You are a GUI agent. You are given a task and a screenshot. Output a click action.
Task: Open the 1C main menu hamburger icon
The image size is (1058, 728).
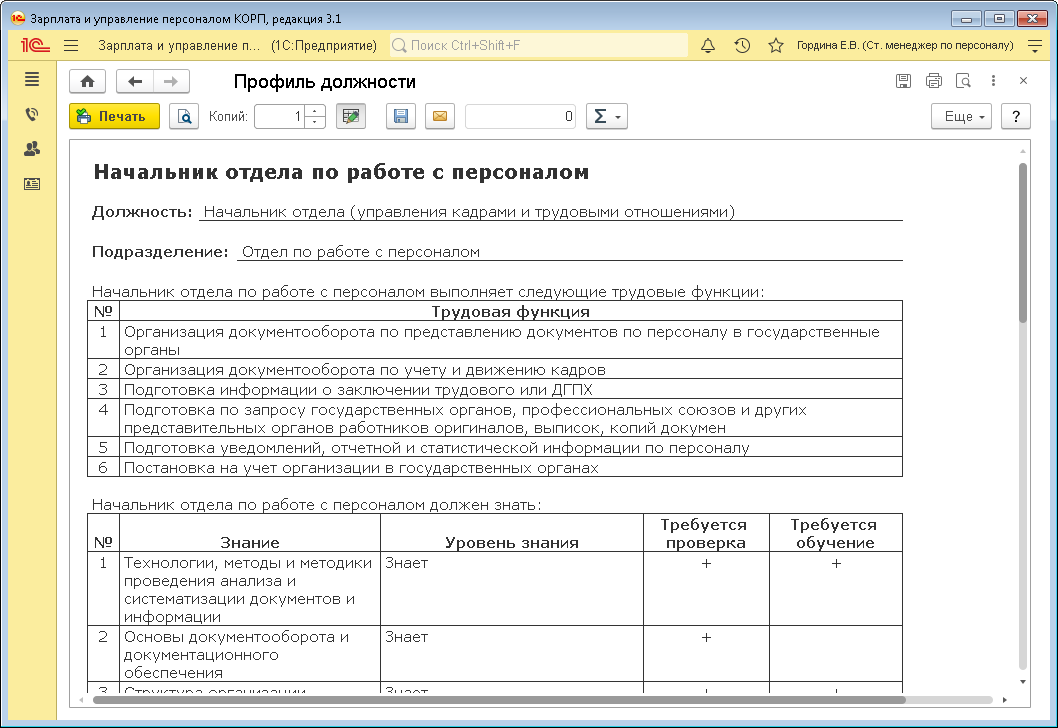[x=71, y=45]
